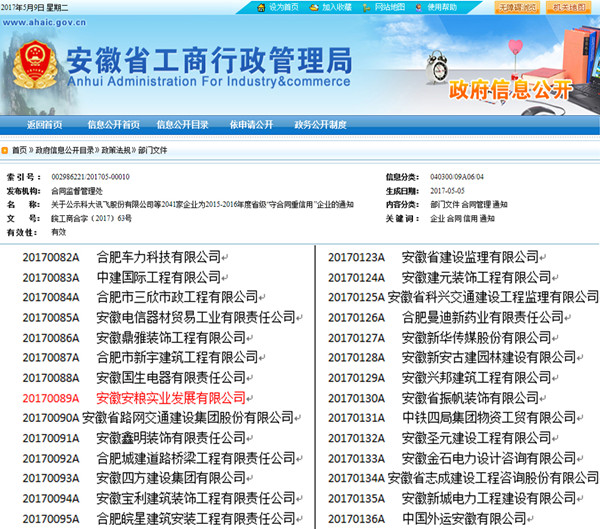The width and height of the screenshot is (600, 529).
Task: Click content category 部门文件 合同管理 通知
Action: pos(469,205)
